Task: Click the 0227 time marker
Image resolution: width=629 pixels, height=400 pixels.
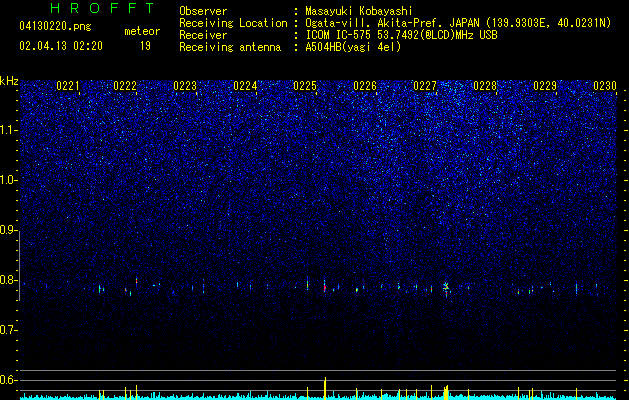Action: [425, 86]
